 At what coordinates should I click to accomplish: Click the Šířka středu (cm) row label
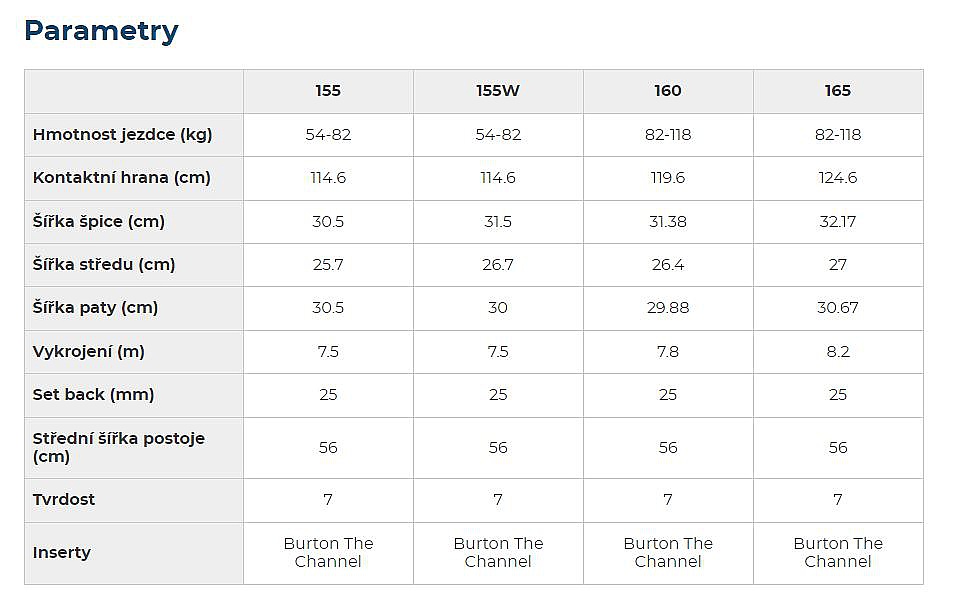[104, 264]
